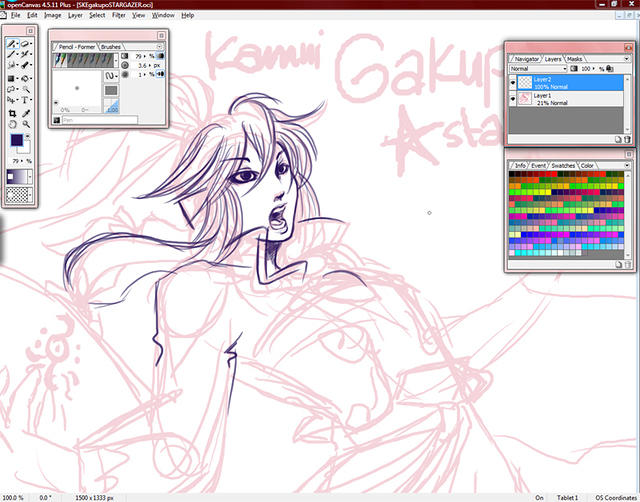Select the Crop tool
640x502 pixels.
(x=12, y=113)
